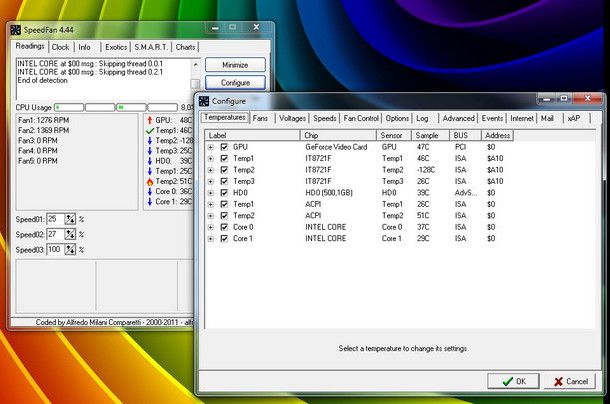The height and width of the screenshot is (404, 610).
Task: Expand the HD0 tree row
Action: coord(211,193)
